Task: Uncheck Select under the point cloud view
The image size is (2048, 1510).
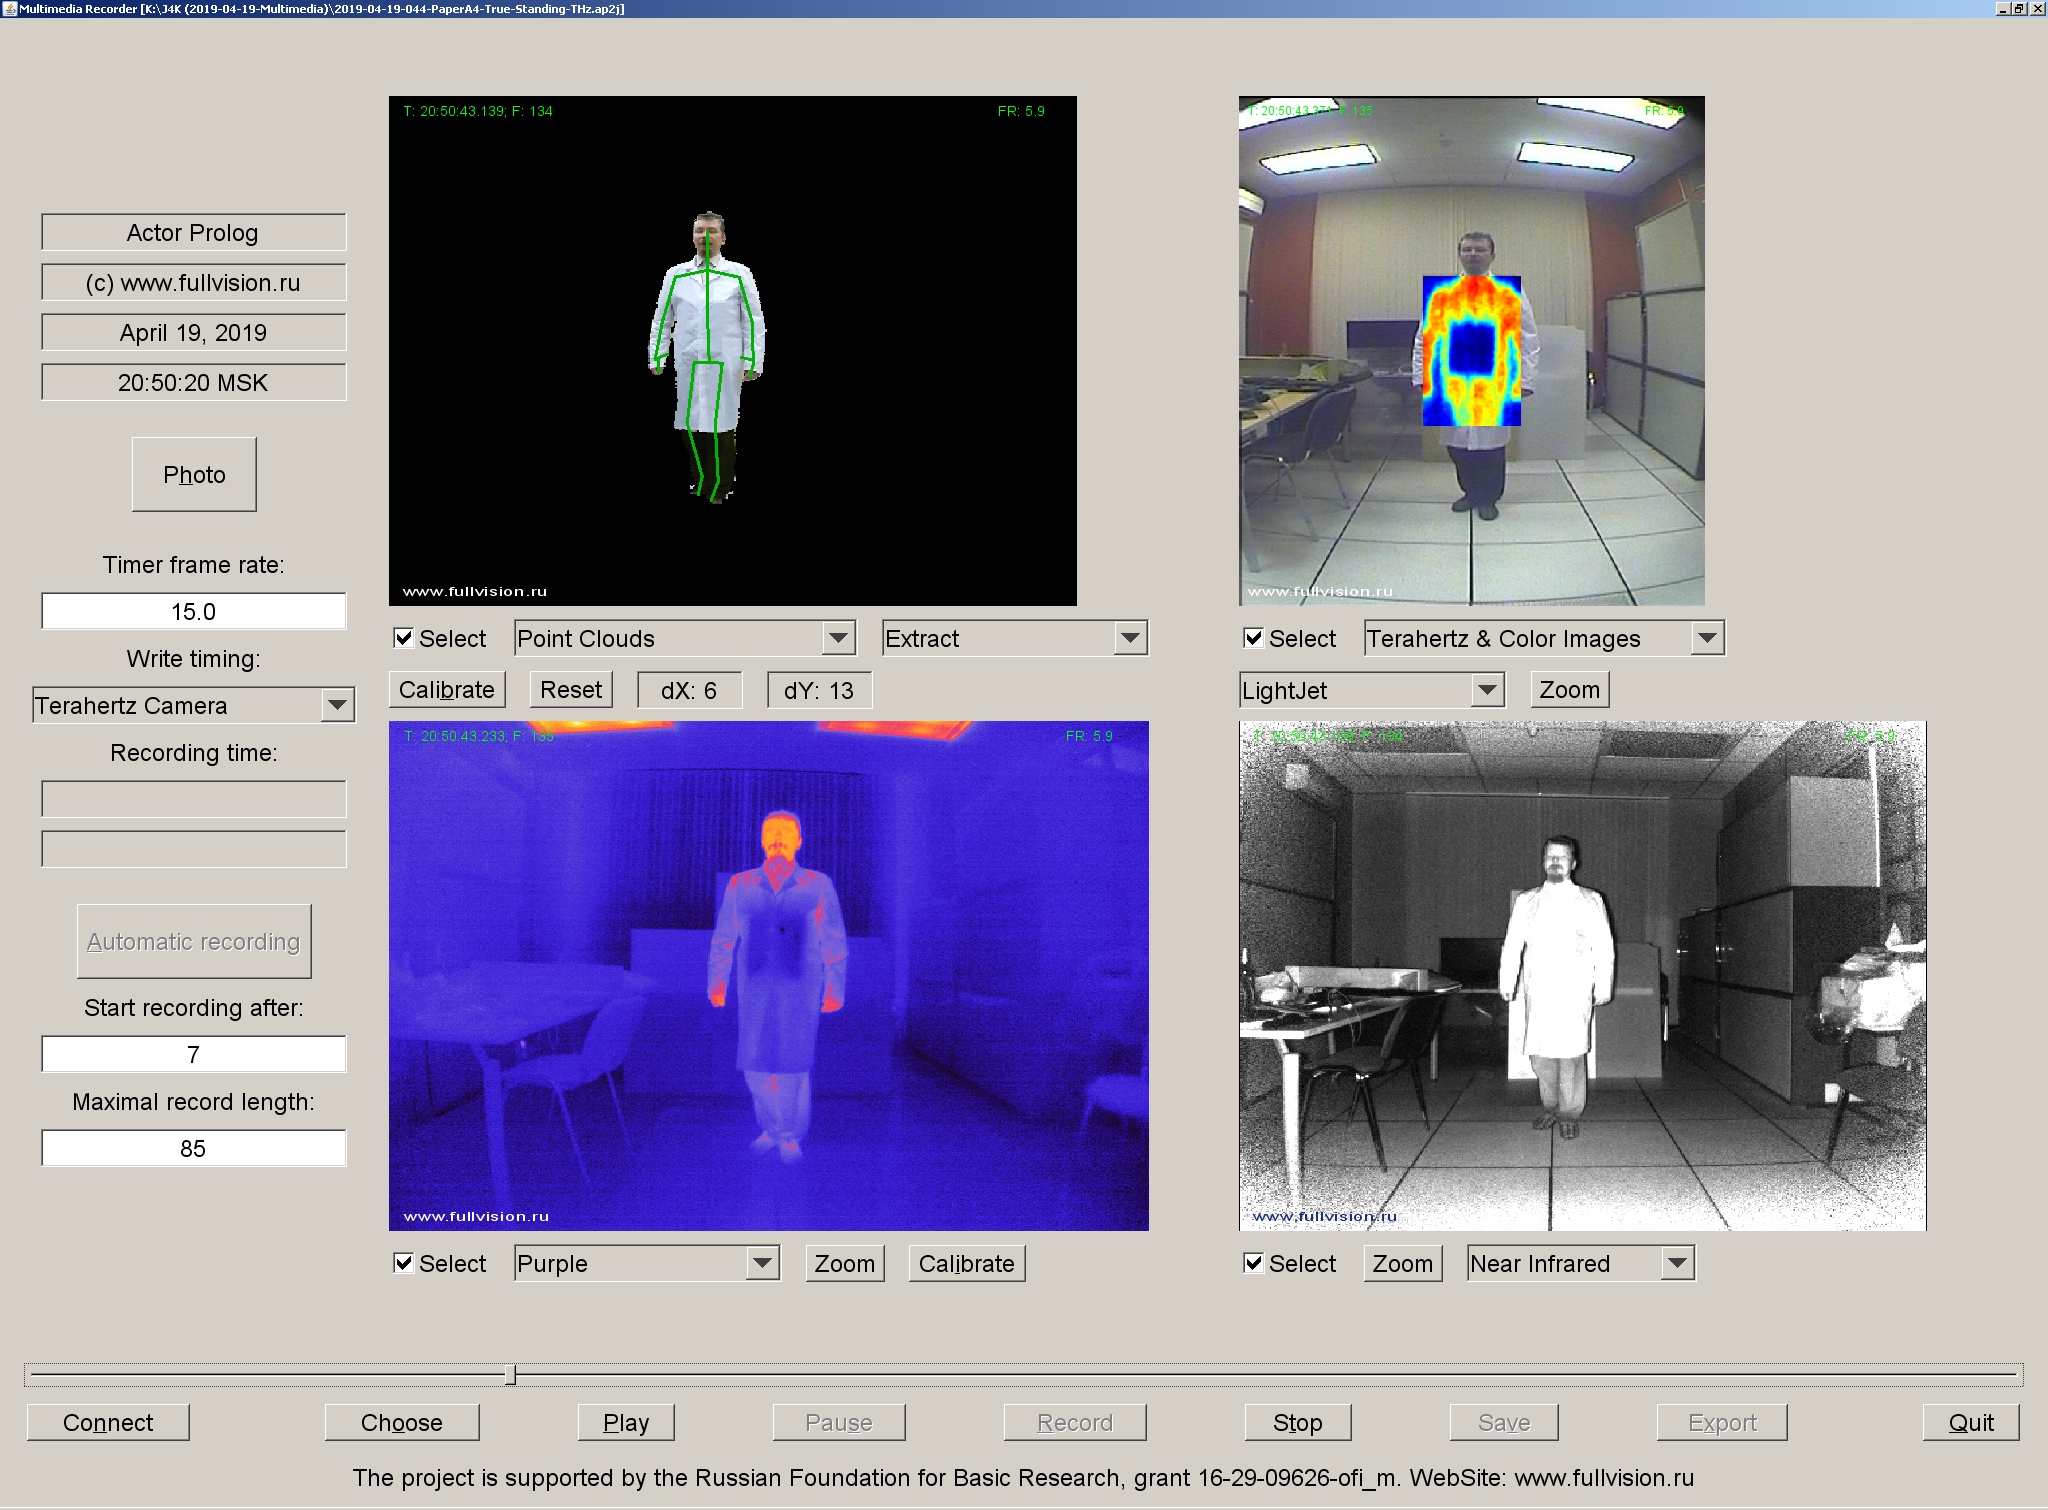Action: click(404, 637)
